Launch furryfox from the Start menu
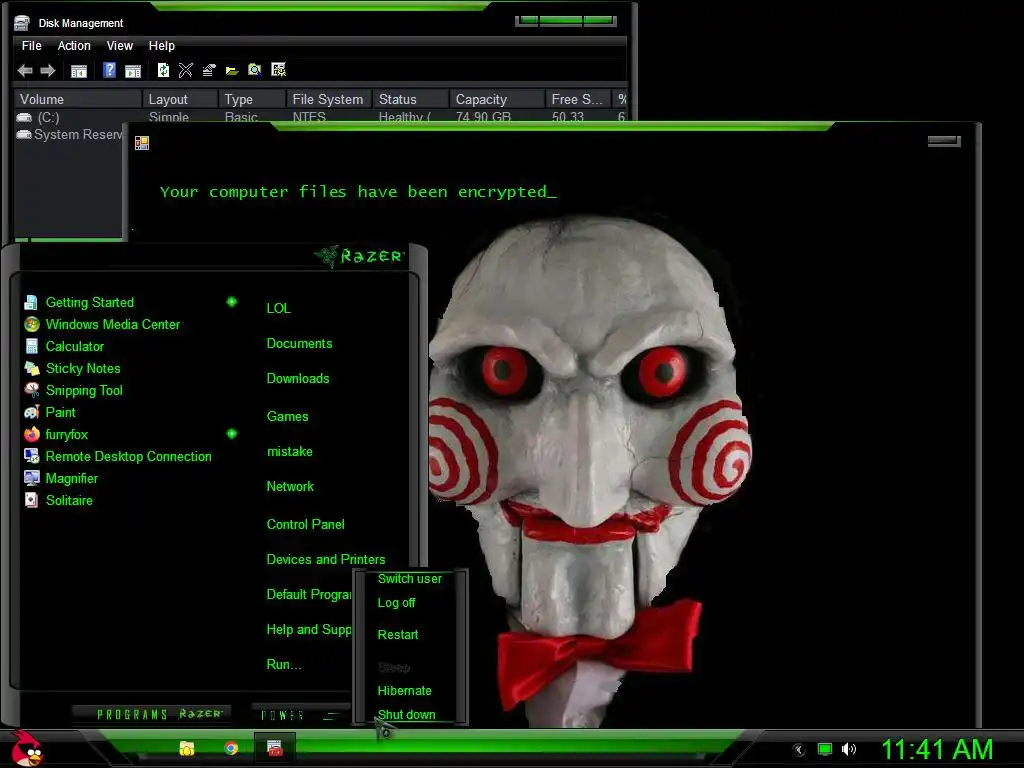Viewport: 1024px width, 768px height. (66, 434)
